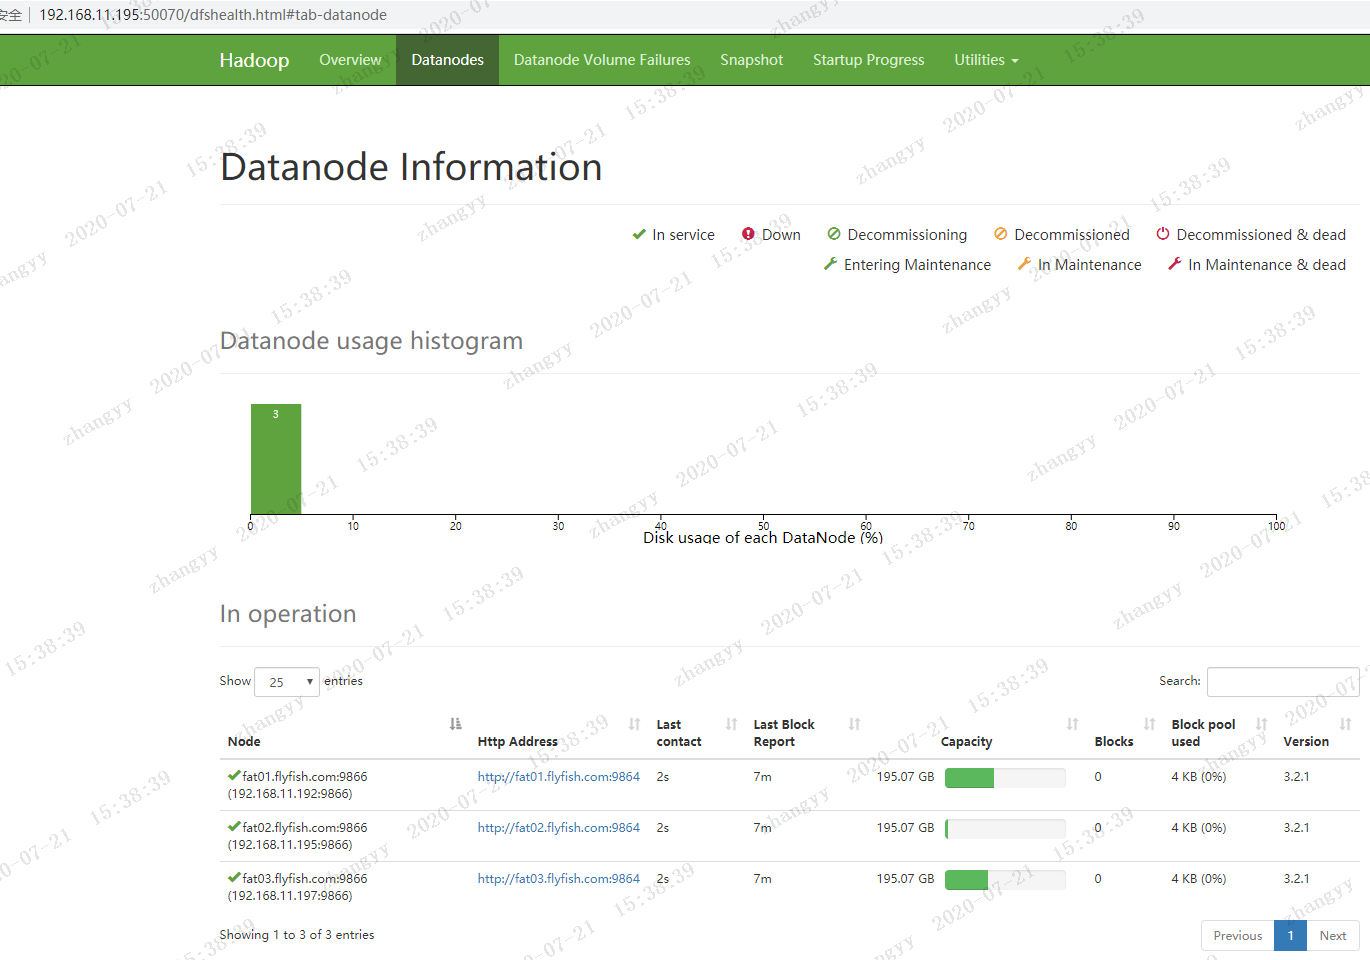Click fat03 capacity usage bar
1370x960 pixels.
(1005, 880)
